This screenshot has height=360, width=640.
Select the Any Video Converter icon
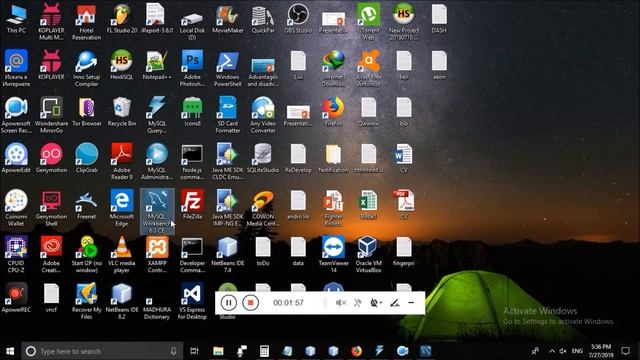coord(263,115)
